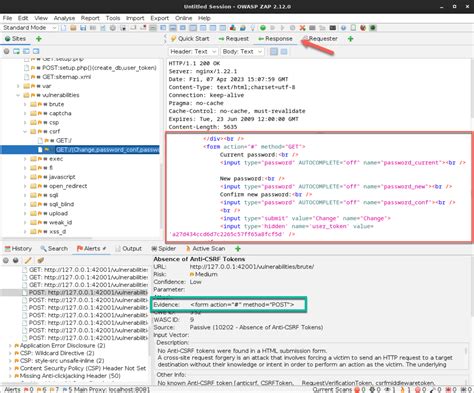The height and width of the screenshot is (393, 474).
Task: Collapse the vulnerabilities folder
Action: 18,95
